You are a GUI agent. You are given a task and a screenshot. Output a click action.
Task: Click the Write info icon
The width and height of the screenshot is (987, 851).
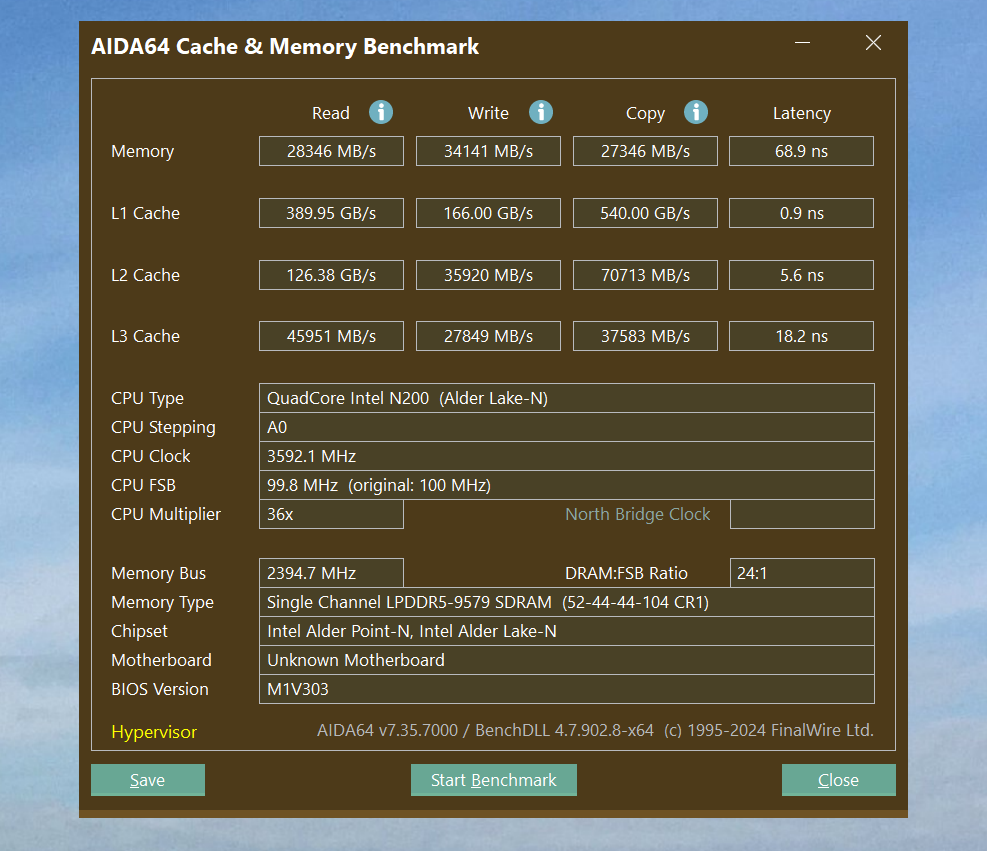[x=541, y=113]
